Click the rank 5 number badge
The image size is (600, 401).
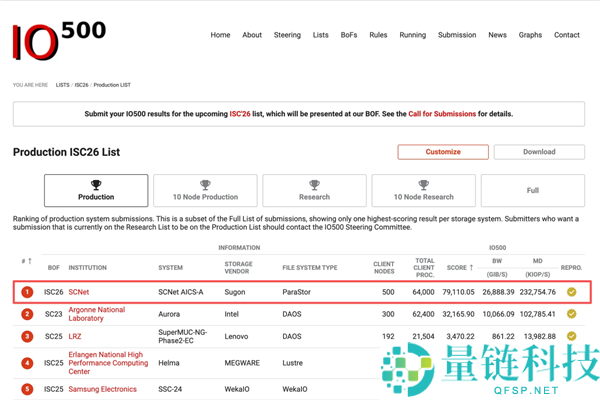click(x=27, y=389)
